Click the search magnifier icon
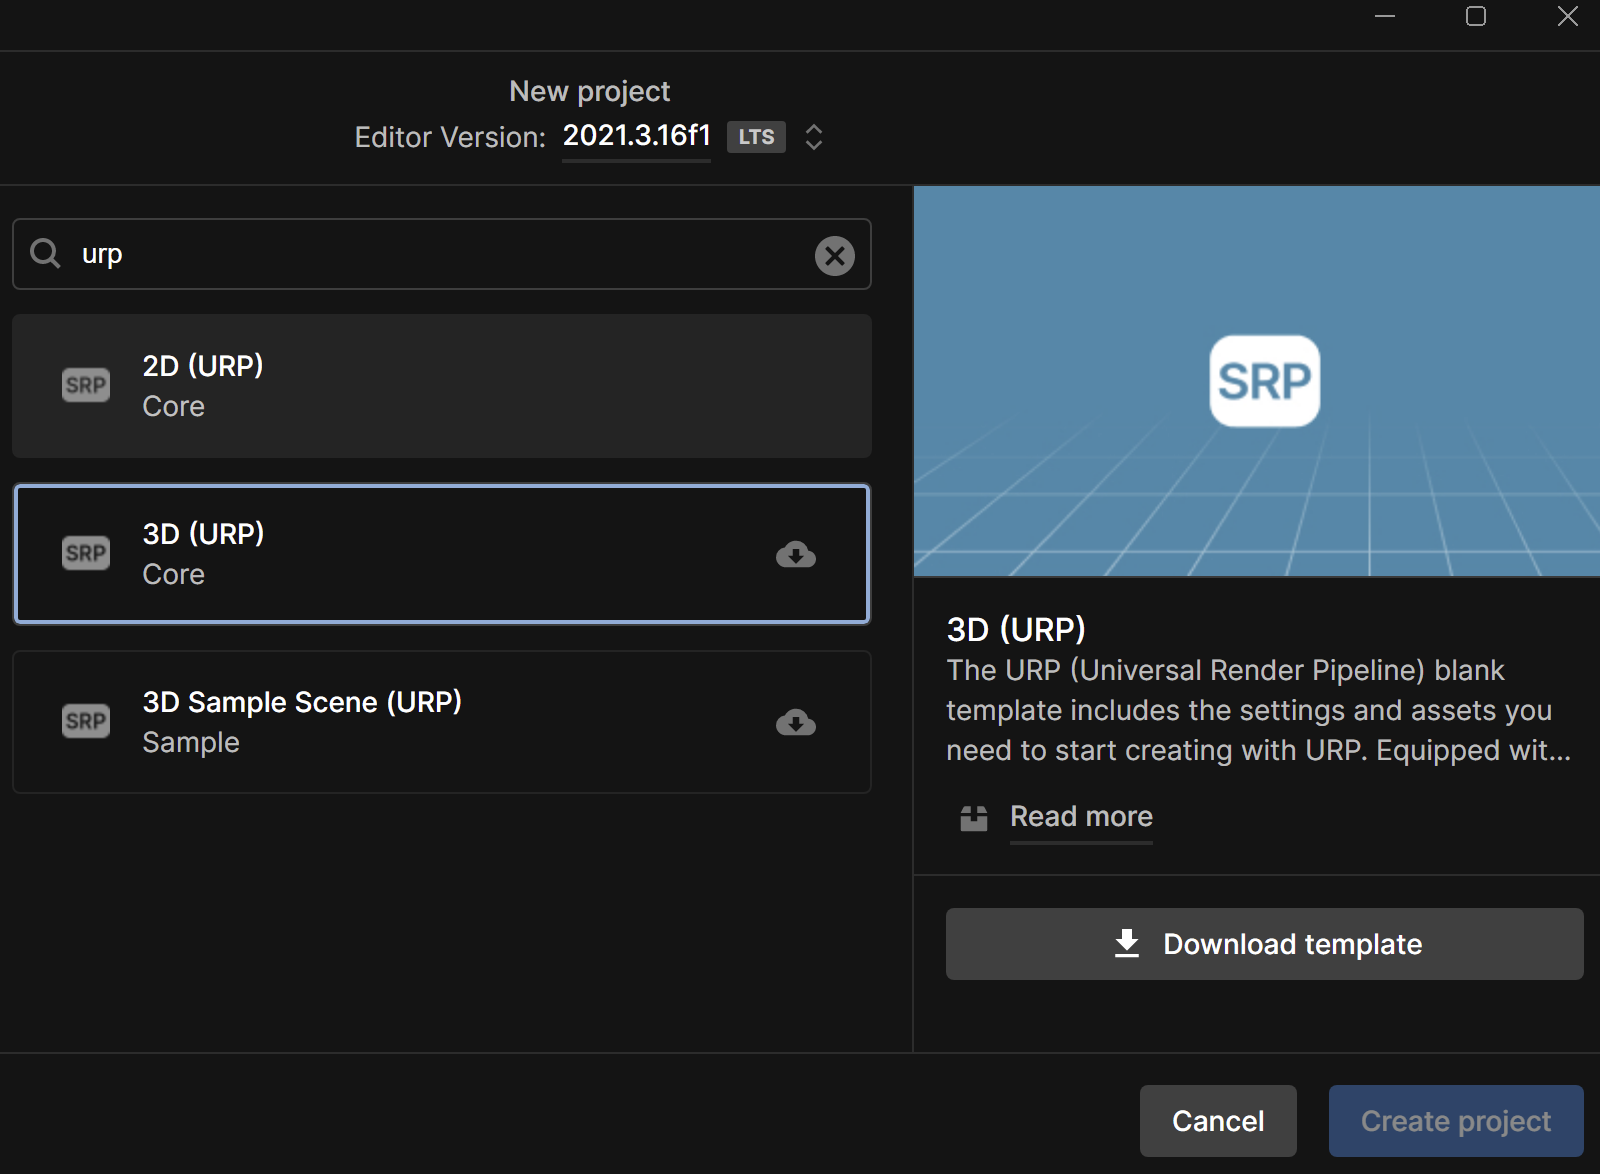This screenshot has width=1600, height=1174. coord(45,254)
